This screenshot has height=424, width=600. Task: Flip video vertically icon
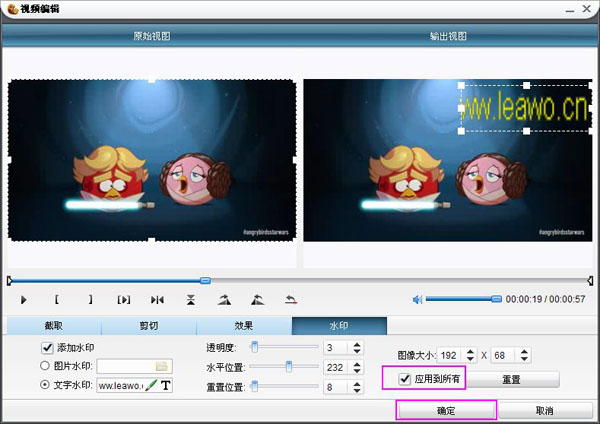[x=191, y=300]
